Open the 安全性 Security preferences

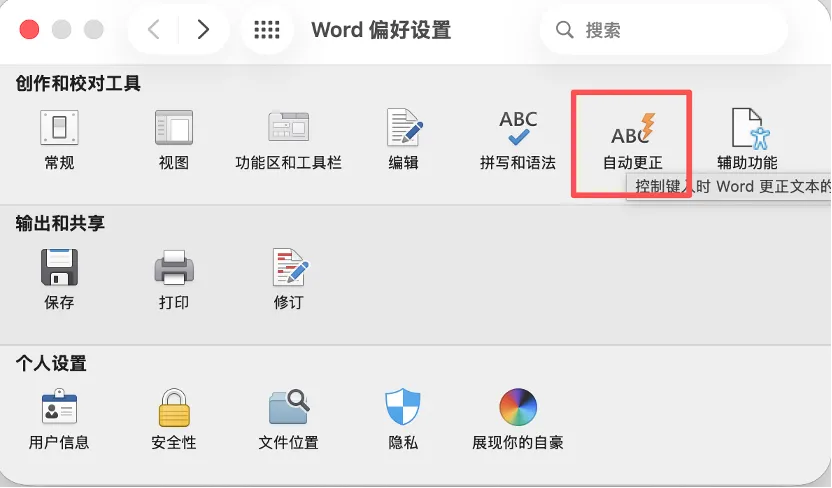(x=174, y=420)
